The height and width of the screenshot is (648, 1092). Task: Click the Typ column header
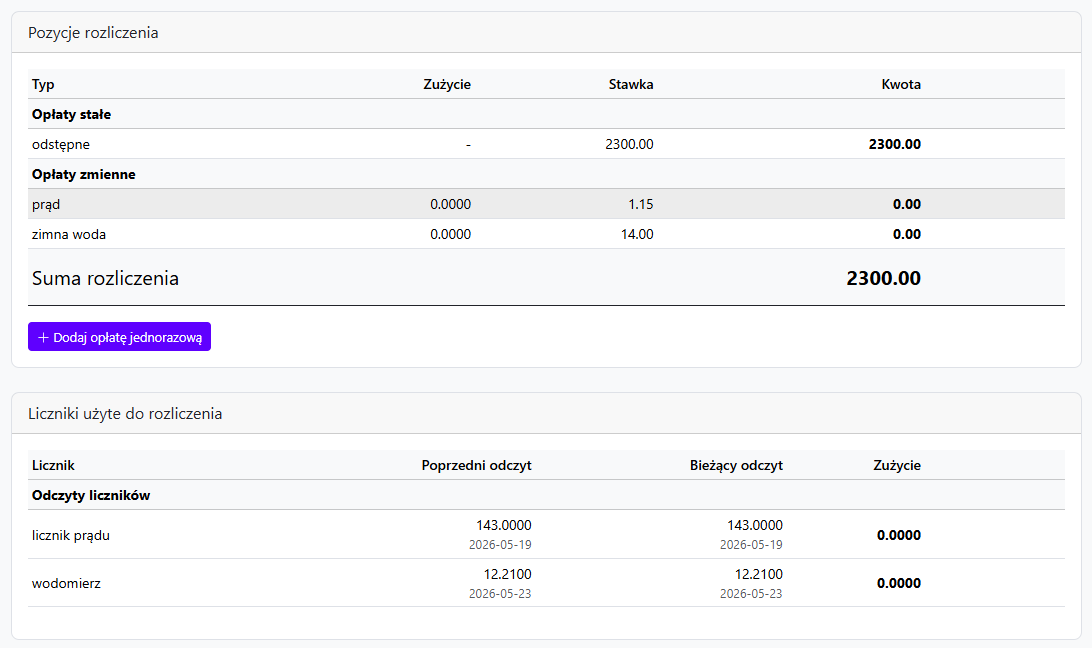click(x=43, y=84)
